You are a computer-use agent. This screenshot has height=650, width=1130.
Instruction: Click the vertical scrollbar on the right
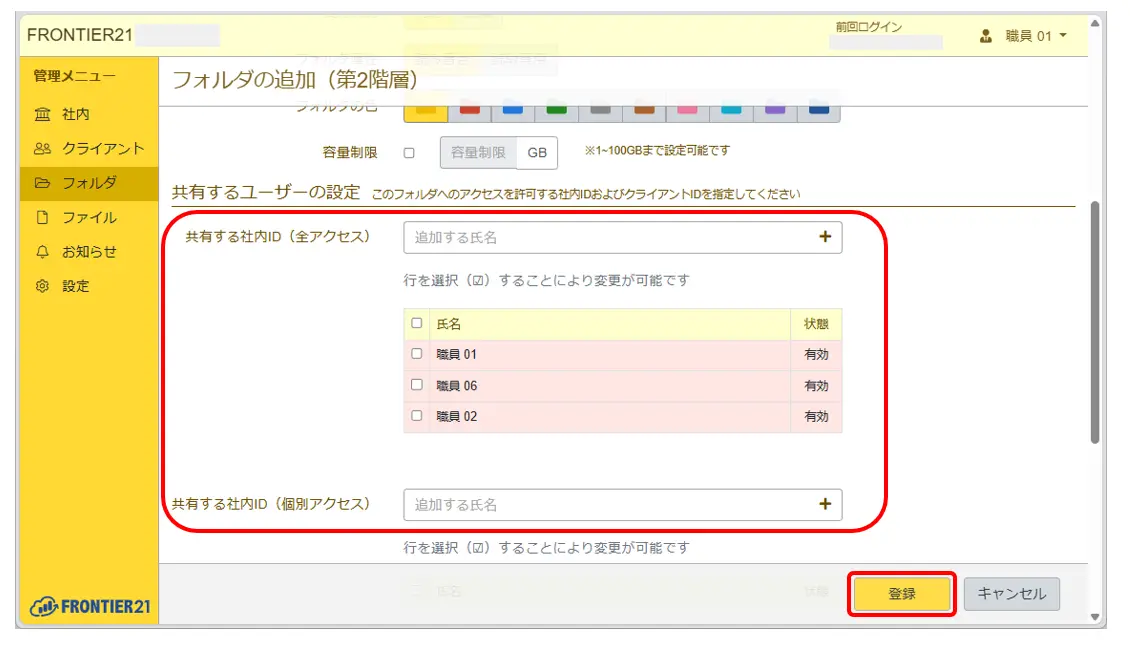point(1095,320)
